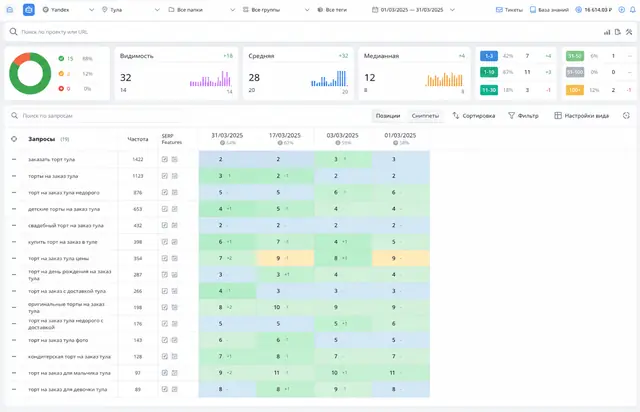The image size is (640, 412).
Task: Expand the Все группы groups dropdown
Action: pyautogui.click(x=276, y=10)
